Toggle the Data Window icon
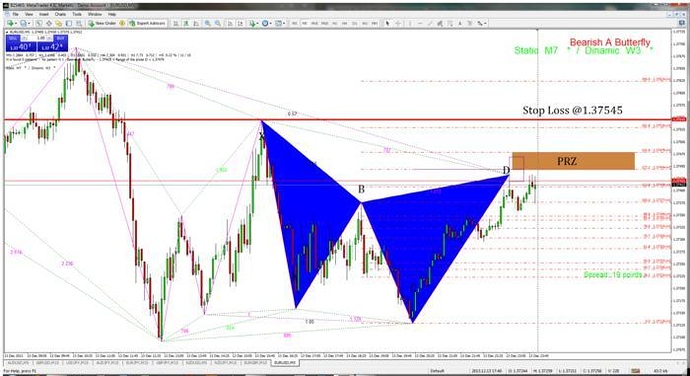Image resolution: width=690 pixels, height=376 pixels. pos(49,23)
